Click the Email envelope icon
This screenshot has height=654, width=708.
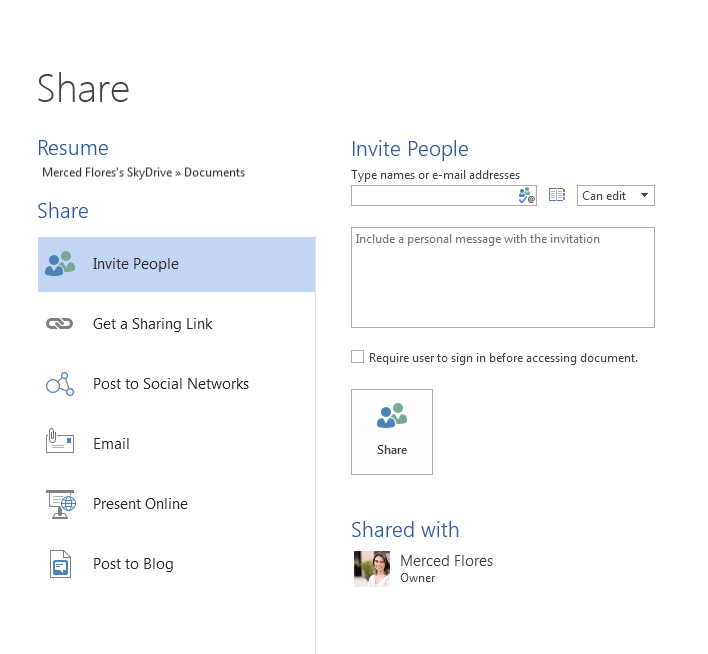click(60, 443)
